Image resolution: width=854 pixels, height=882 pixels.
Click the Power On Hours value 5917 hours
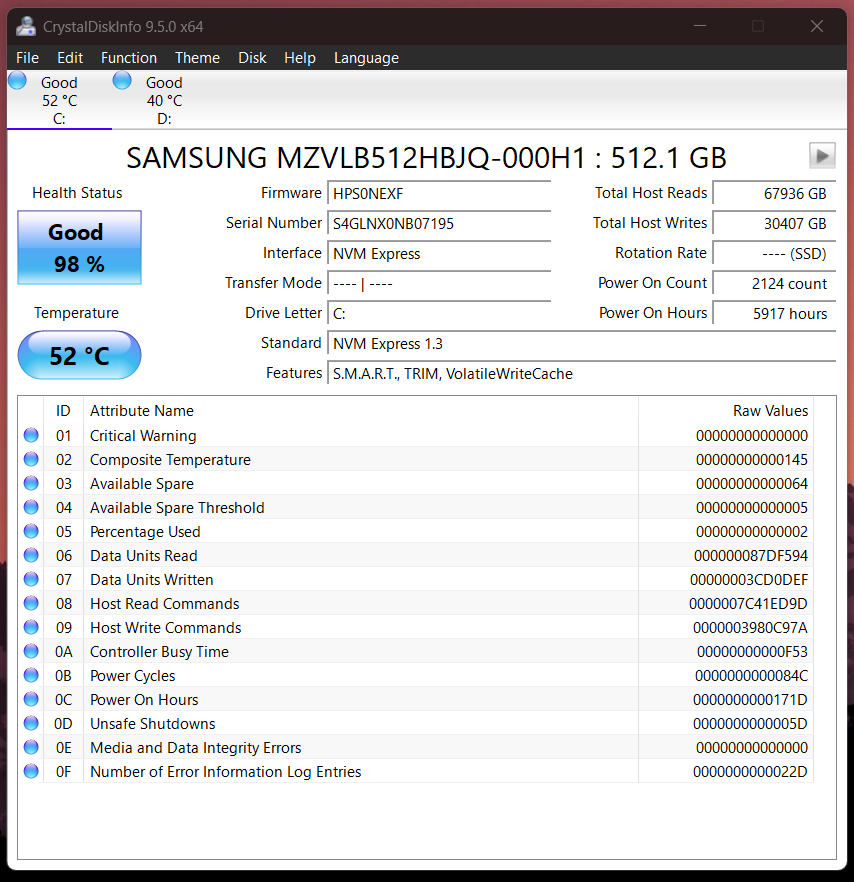774,314
